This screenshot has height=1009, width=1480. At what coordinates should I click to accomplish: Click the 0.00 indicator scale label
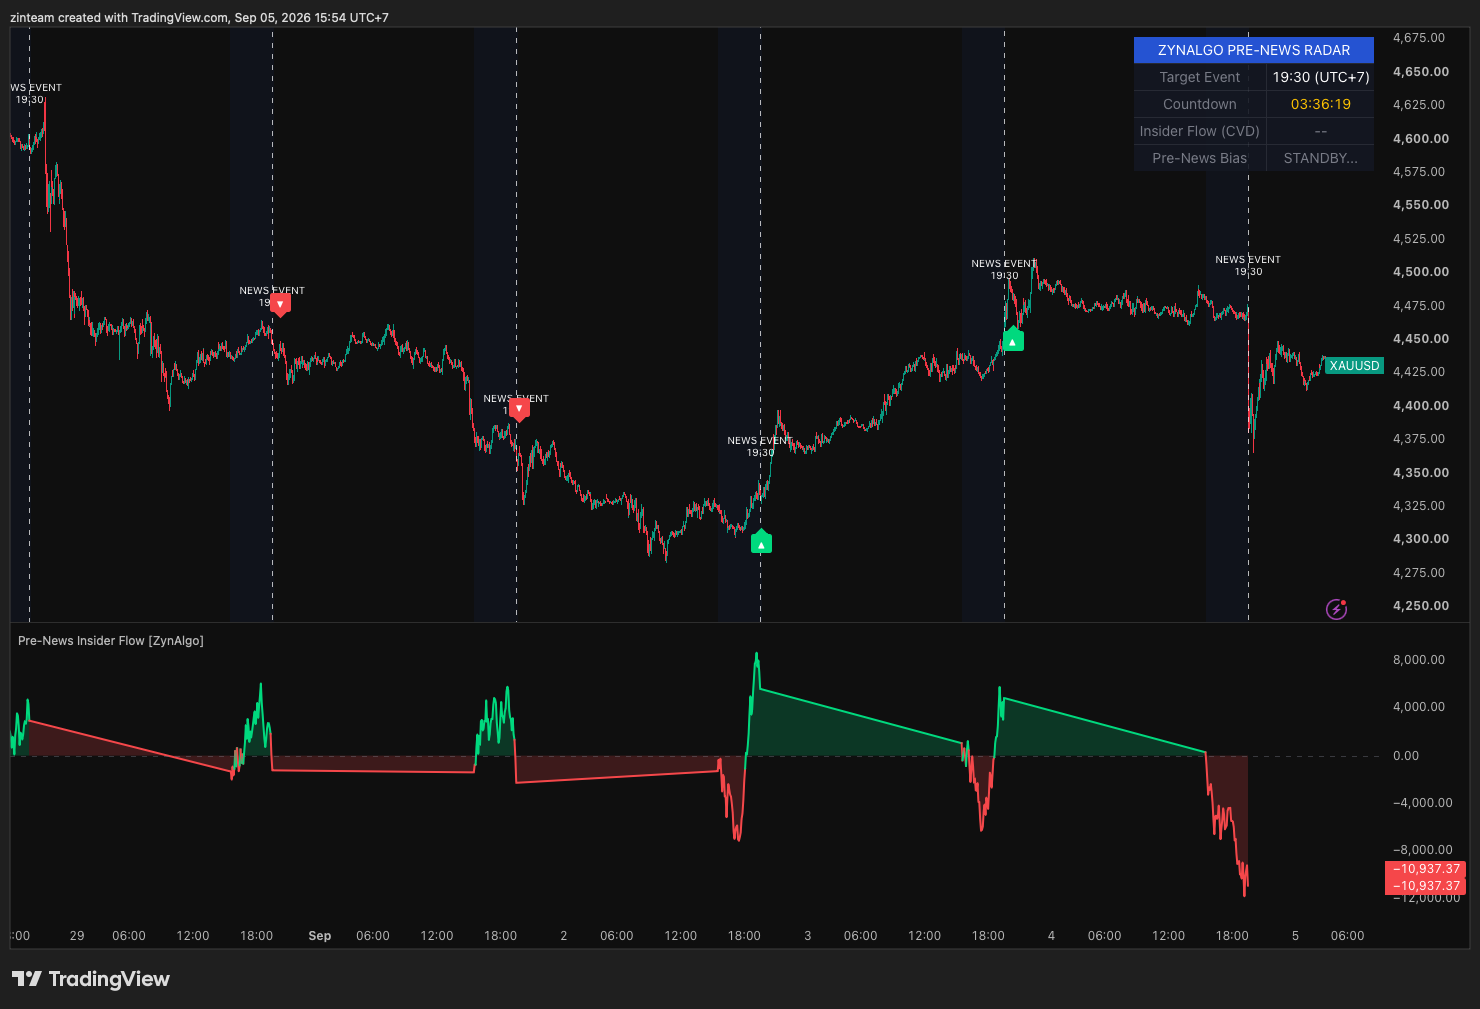coord(1406,756)
